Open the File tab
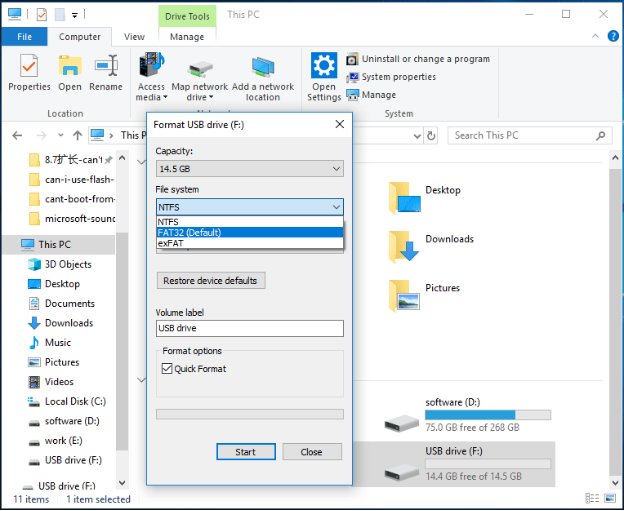The image size is (624, 511). pos(24,37)
